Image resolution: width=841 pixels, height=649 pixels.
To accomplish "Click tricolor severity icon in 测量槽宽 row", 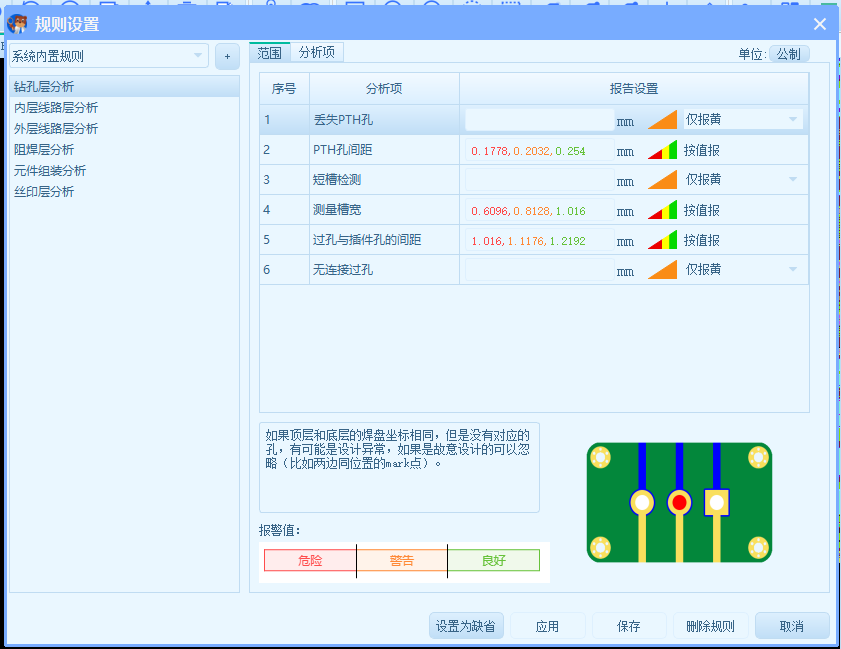I will point(662,210).
